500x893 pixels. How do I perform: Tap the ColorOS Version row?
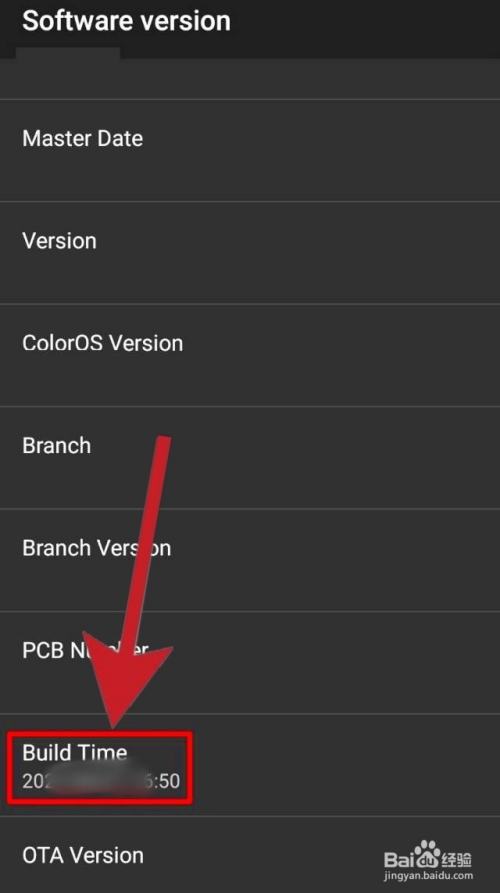point(250,355)
